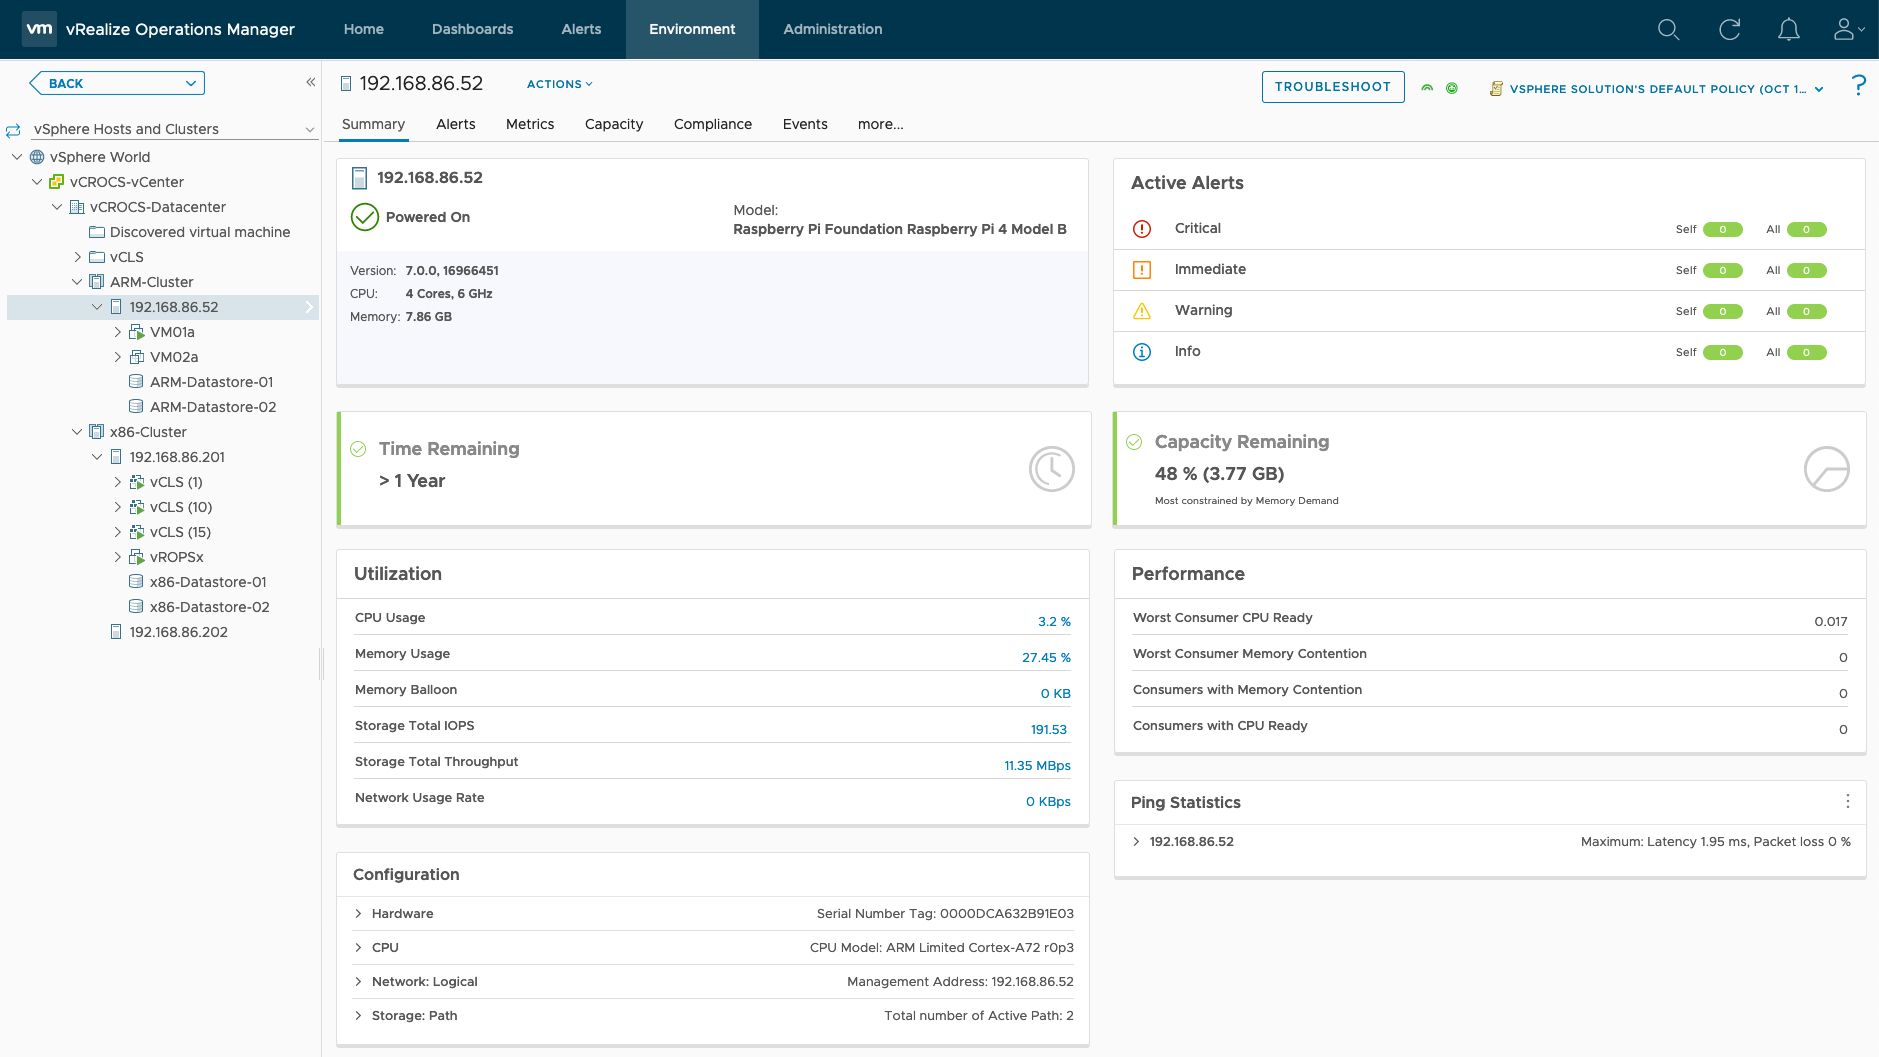1879x1057 pixels.
Task: Expand the Hardware configuration row
Action: (359, 914)
